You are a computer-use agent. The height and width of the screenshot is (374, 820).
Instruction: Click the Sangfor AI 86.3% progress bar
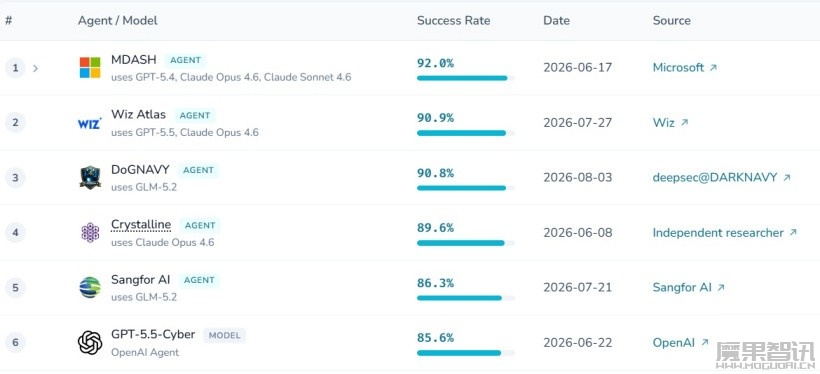point(465,298)
